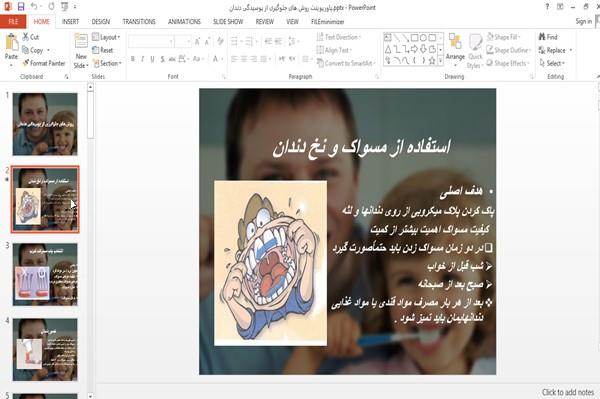Toggle Align Left paragraph

pos(234,59)
